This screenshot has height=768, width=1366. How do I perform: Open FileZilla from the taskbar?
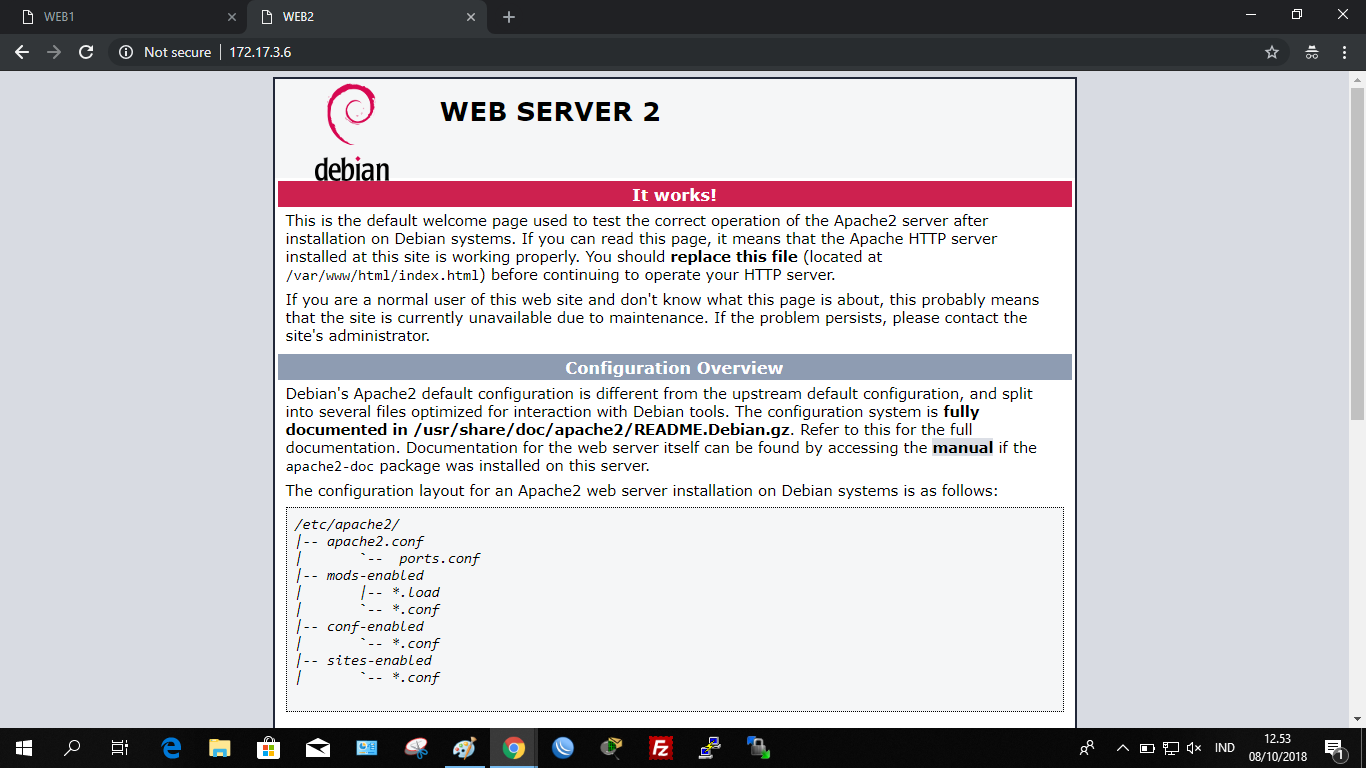pos(661,748)
